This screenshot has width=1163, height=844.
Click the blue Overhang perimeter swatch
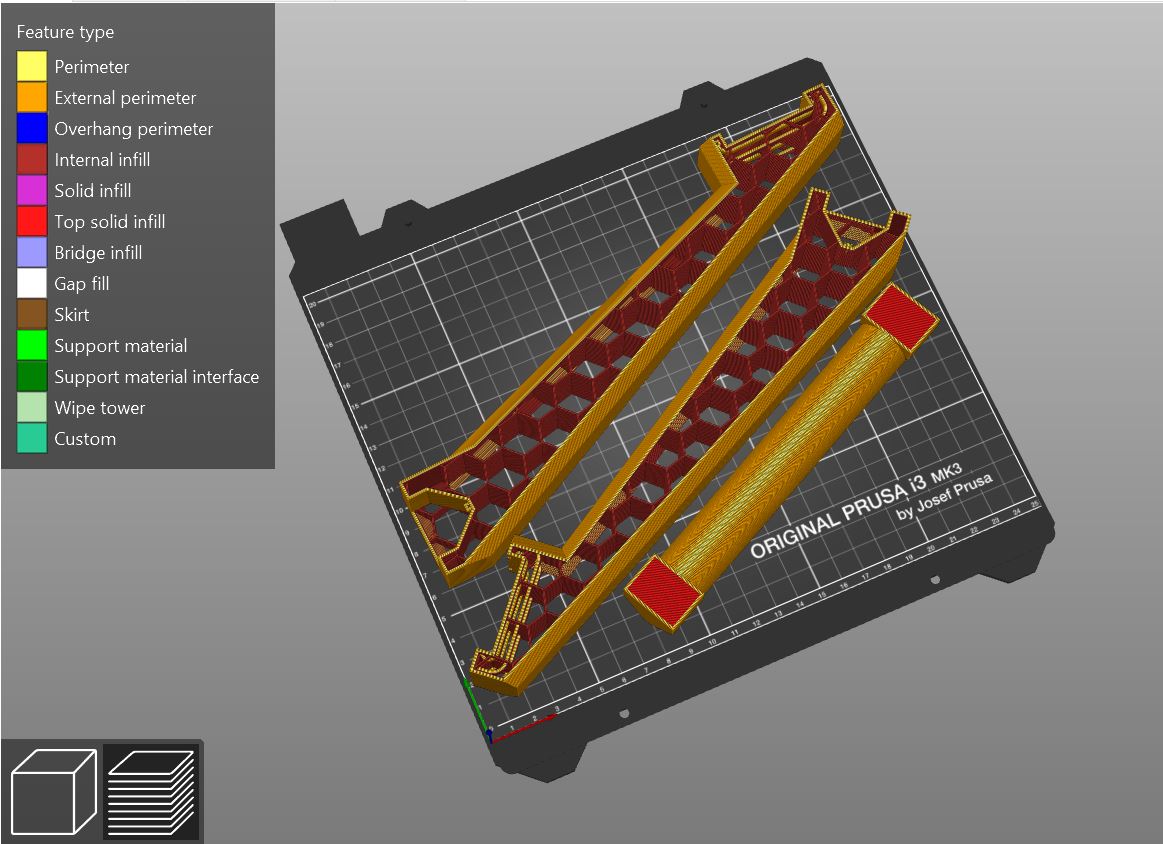tap(32, 129)
